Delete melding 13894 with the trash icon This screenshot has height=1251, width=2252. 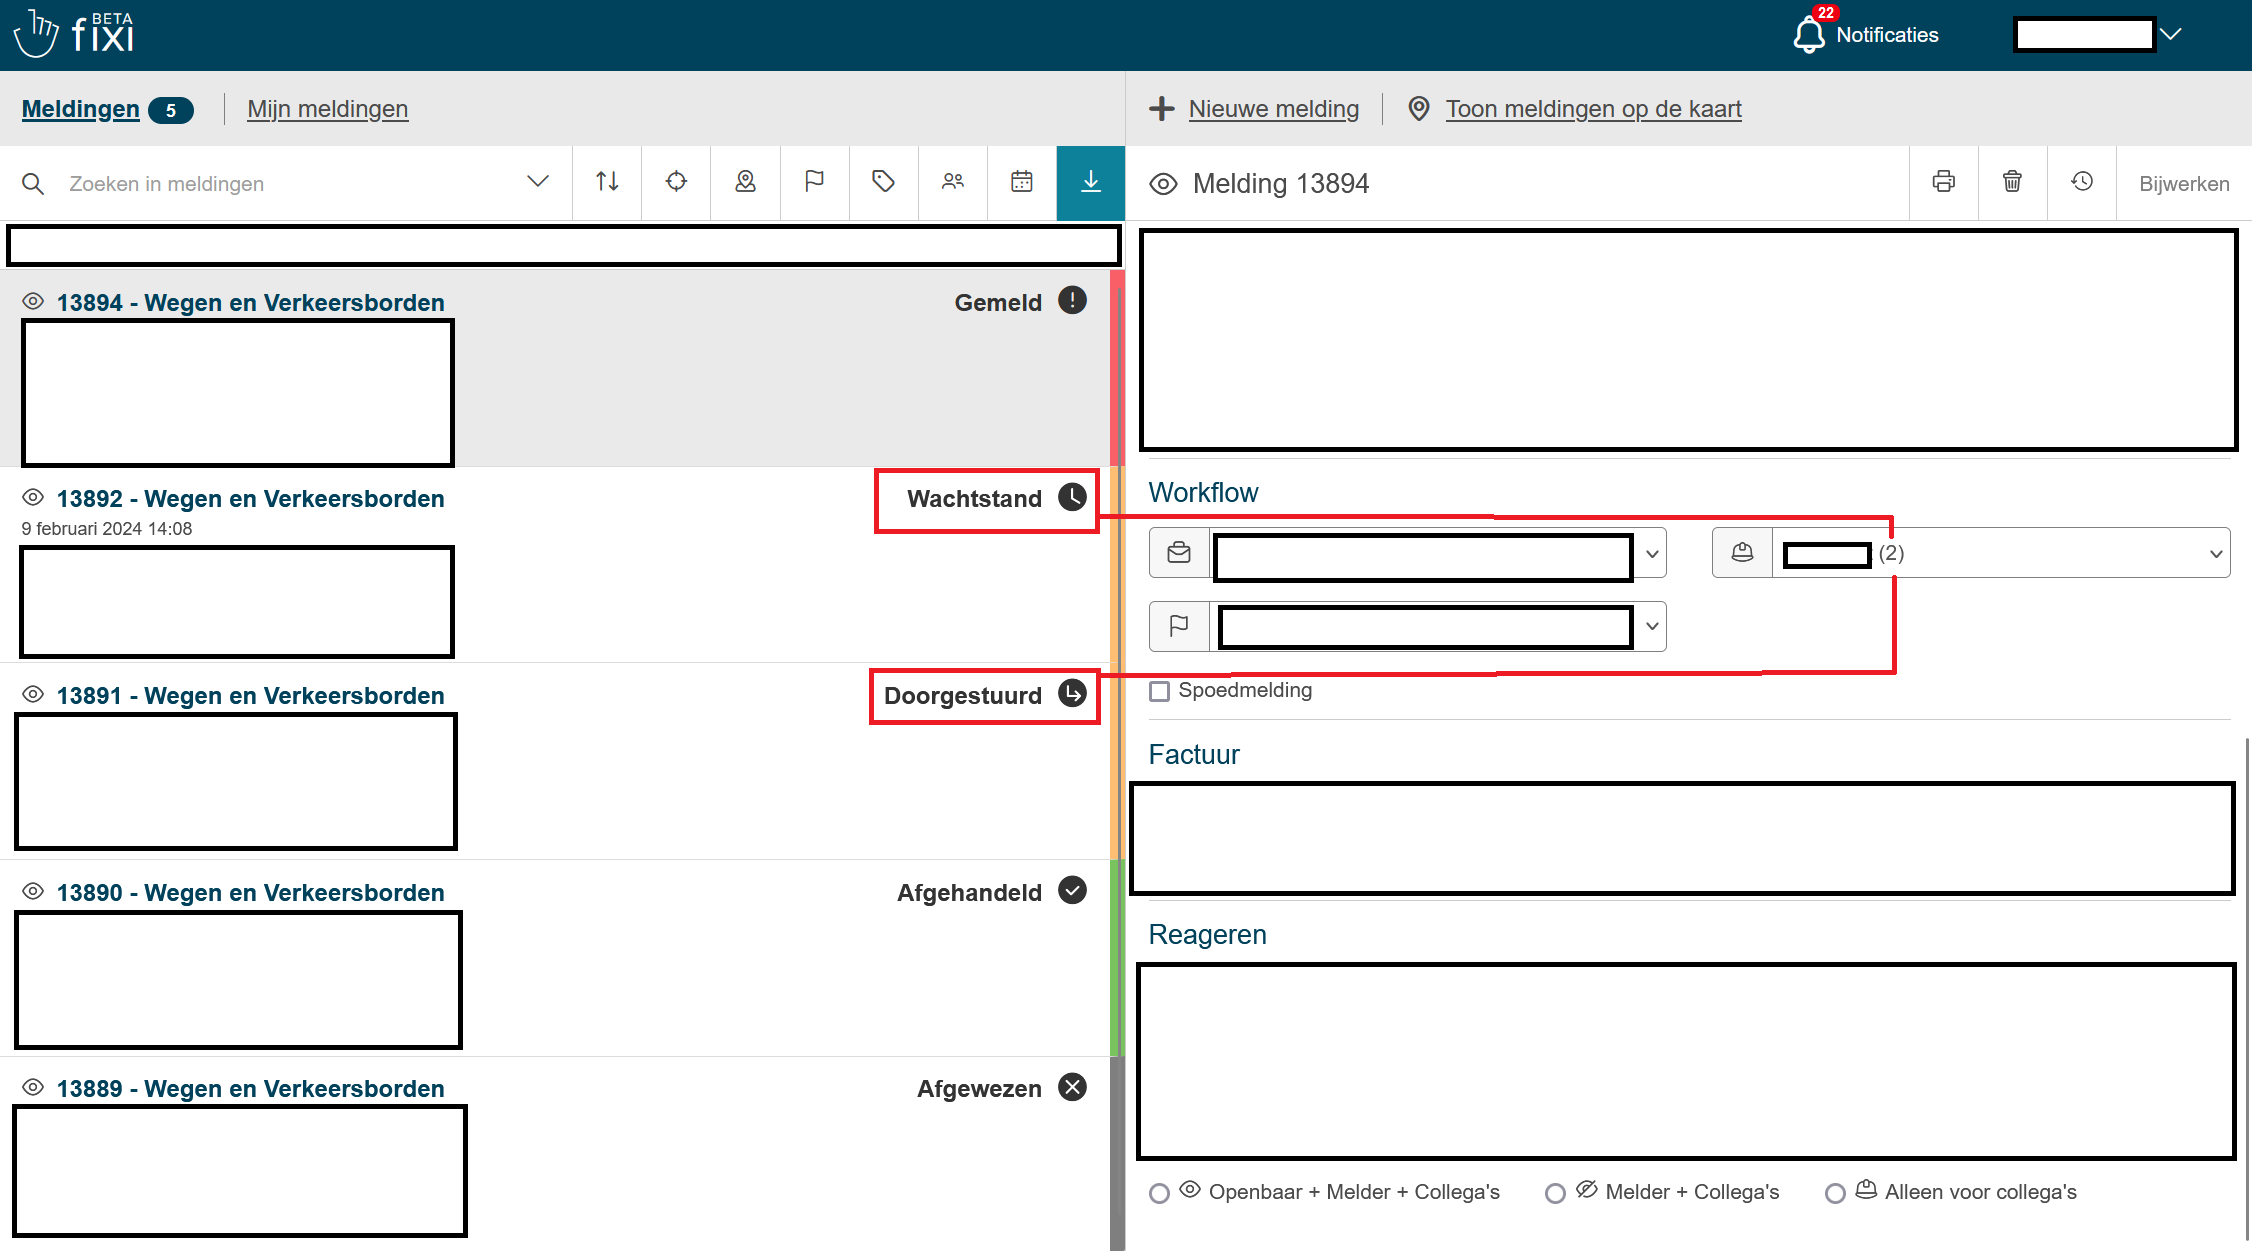2012,183
